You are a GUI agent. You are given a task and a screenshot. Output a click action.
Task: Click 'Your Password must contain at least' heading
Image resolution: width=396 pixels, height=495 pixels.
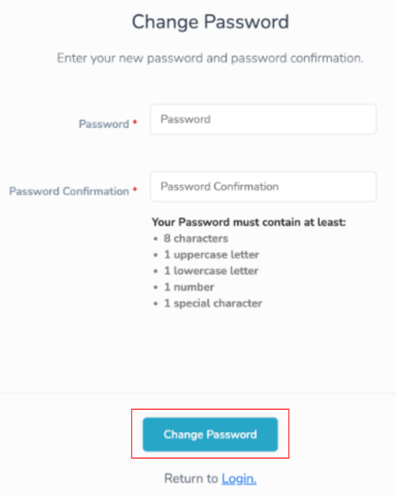pyautogui.click(x=249, y=222)
